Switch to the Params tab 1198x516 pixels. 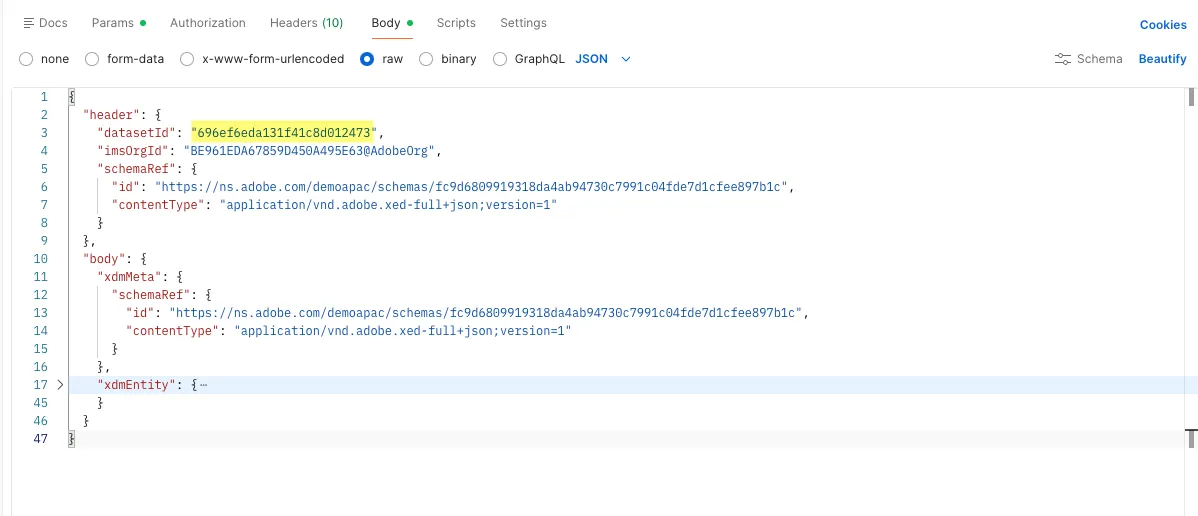click(118, 23)
